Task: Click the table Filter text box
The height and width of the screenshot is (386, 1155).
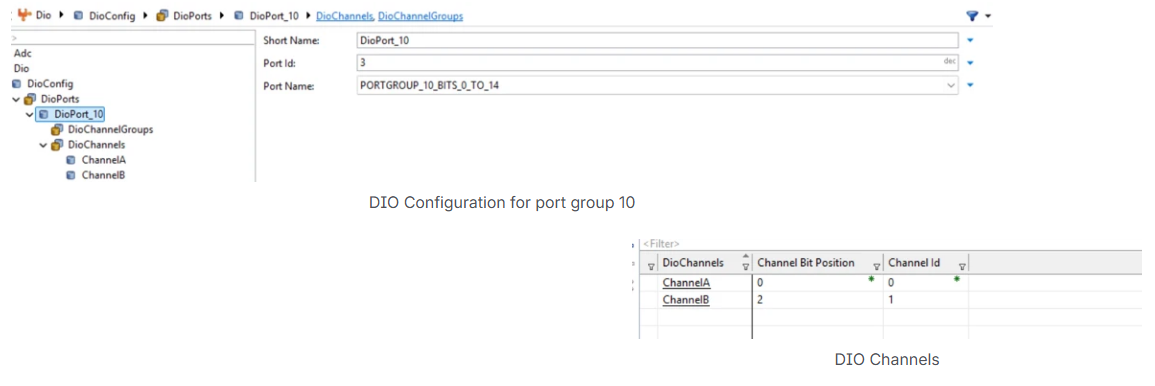Action: click(x=891, y=244)
